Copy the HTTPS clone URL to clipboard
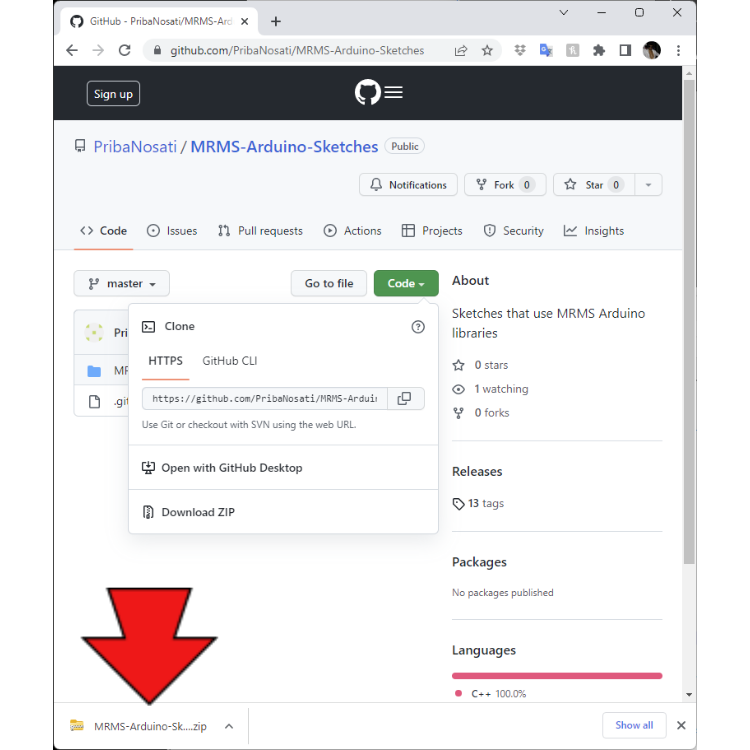750x750 pixels. point(404,399)
